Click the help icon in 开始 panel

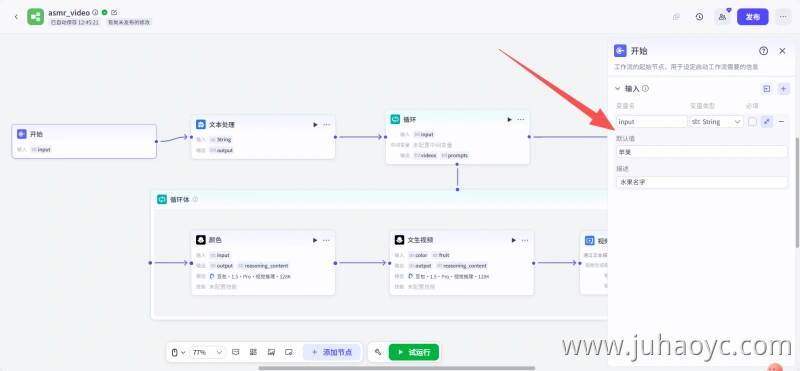coord(764,51)
